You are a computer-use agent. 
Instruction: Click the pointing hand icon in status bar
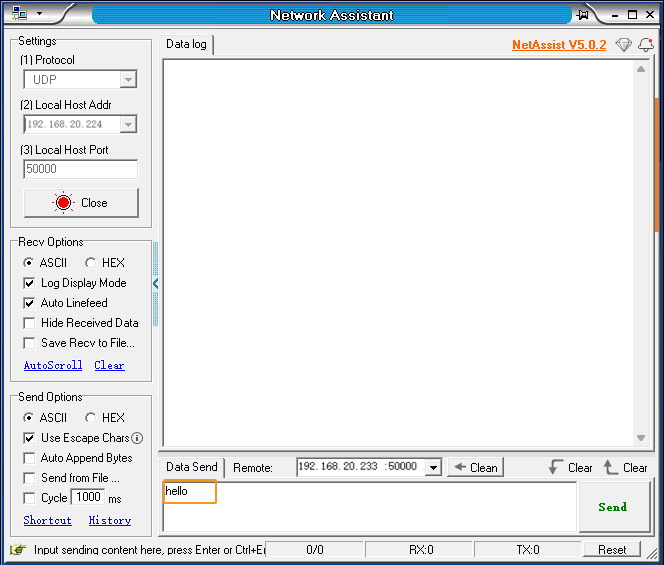click(x=18, y=549)
